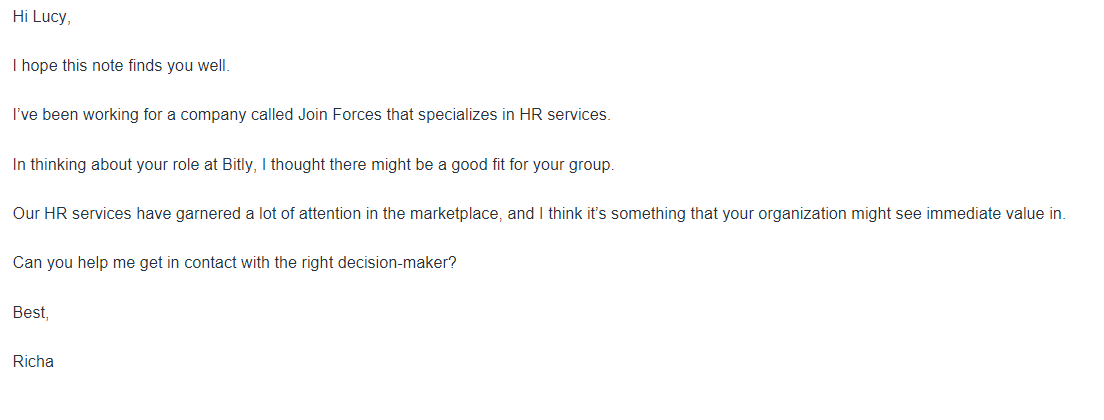Viewport: 1104px width, 420px height.
Task: Click the word 'decision-maker' in the question
Action: coord(405,263)
